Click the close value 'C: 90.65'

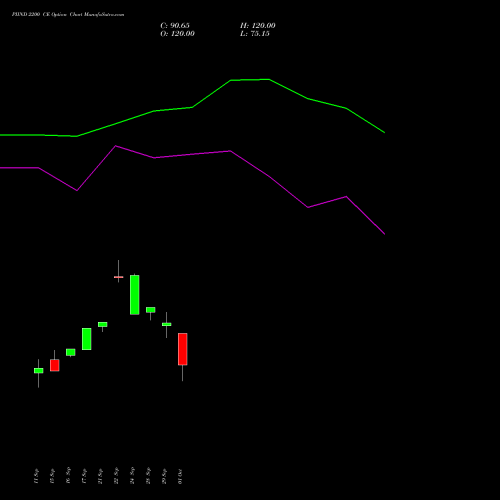coord(175,26)
